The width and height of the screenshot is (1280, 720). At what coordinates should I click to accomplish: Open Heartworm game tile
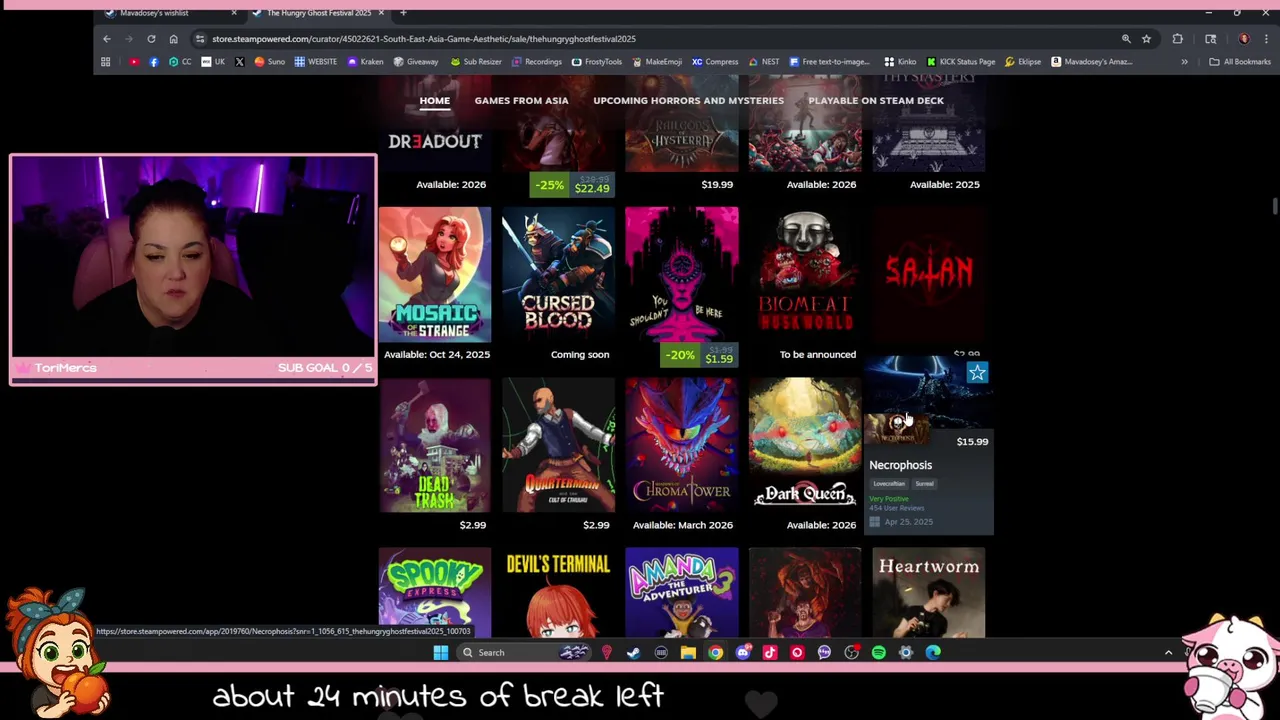(929, 592)
